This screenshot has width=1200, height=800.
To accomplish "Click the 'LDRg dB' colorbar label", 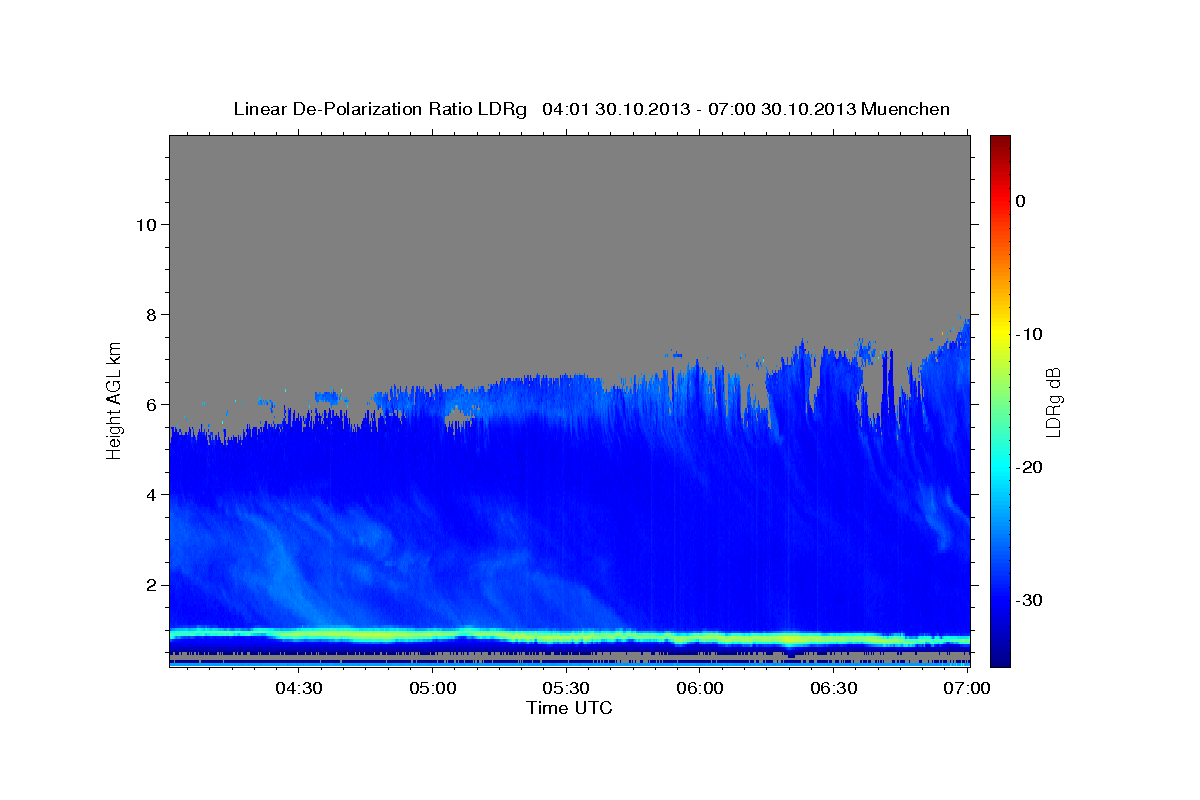I will tap(1053, 401).
